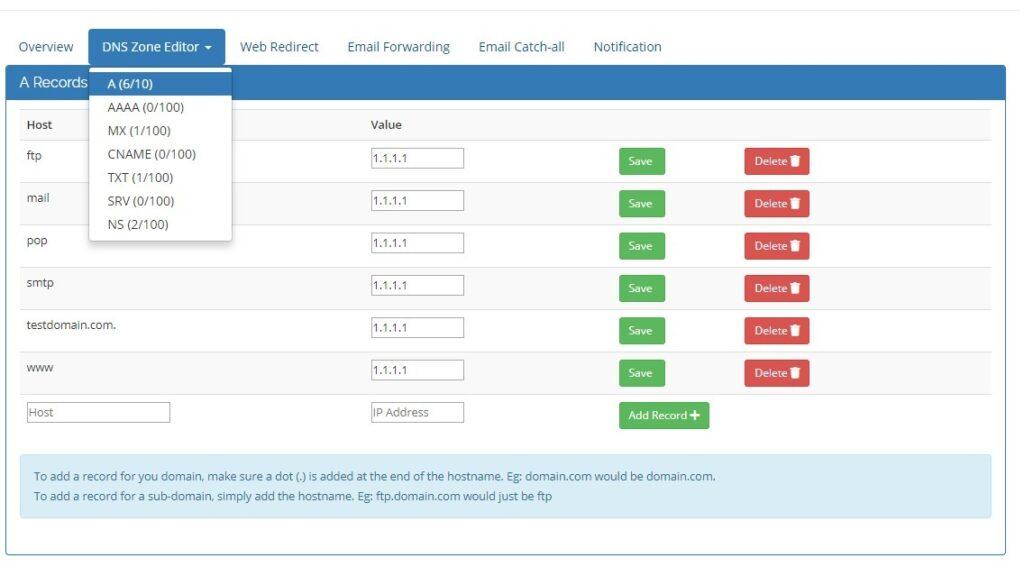The image size is (1024, 576).
Task: Save the smtp record
Action: (641, 289)
